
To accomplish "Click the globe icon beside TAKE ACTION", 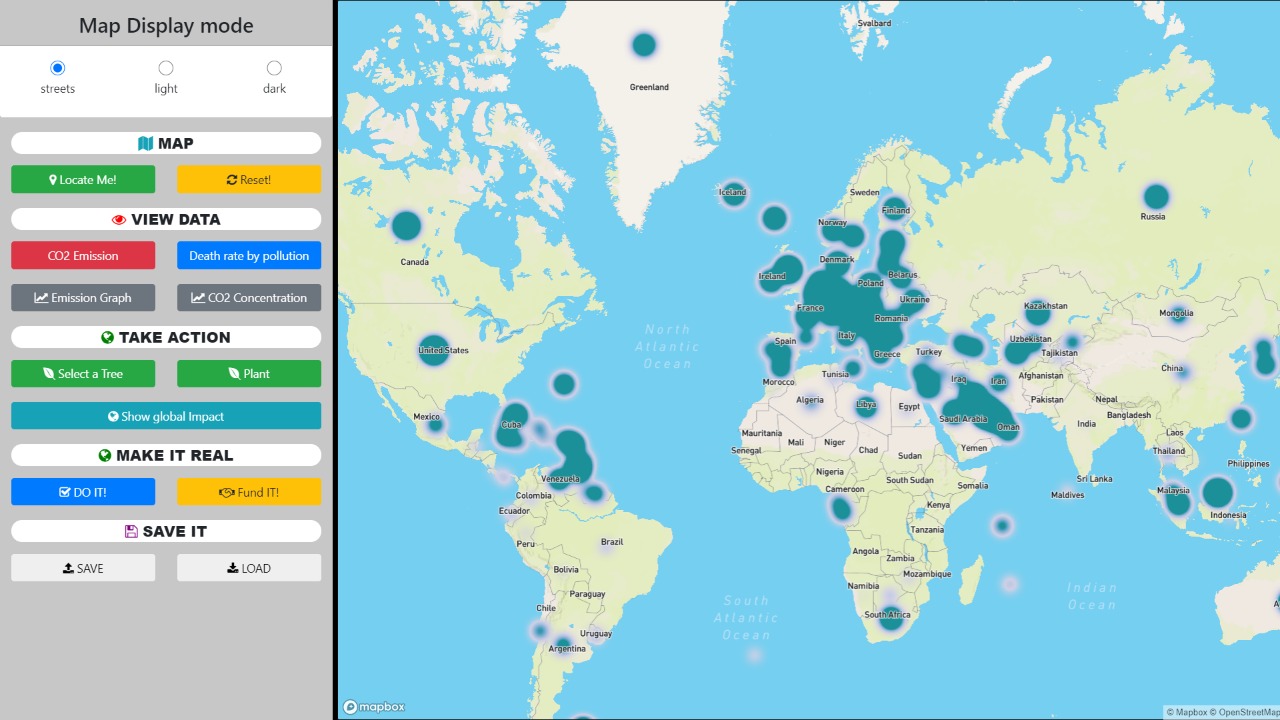I will (x=107, y=338).
